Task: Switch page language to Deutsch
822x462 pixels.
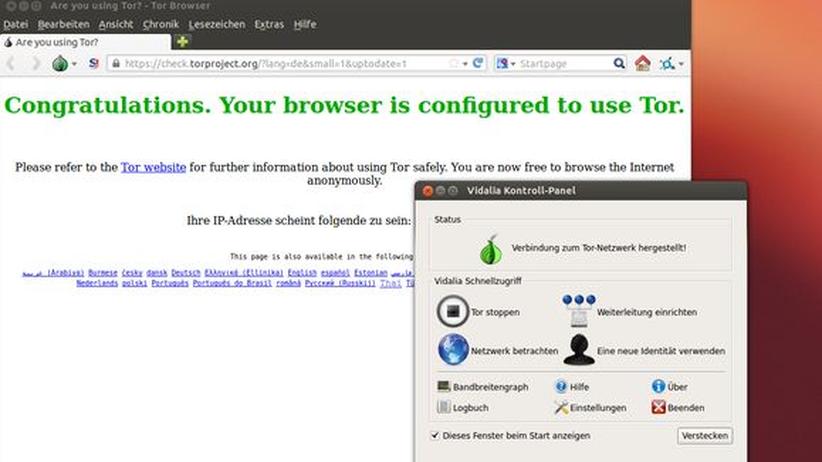Action: [x=186, y=273]
